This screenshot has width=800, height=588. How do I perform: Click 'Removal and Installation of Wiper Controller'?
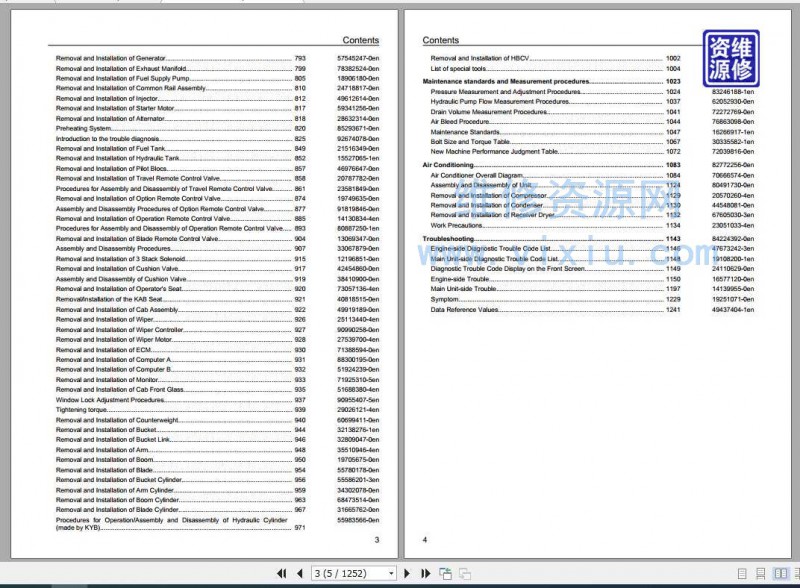pyautogui.click(x=119, y=330)
